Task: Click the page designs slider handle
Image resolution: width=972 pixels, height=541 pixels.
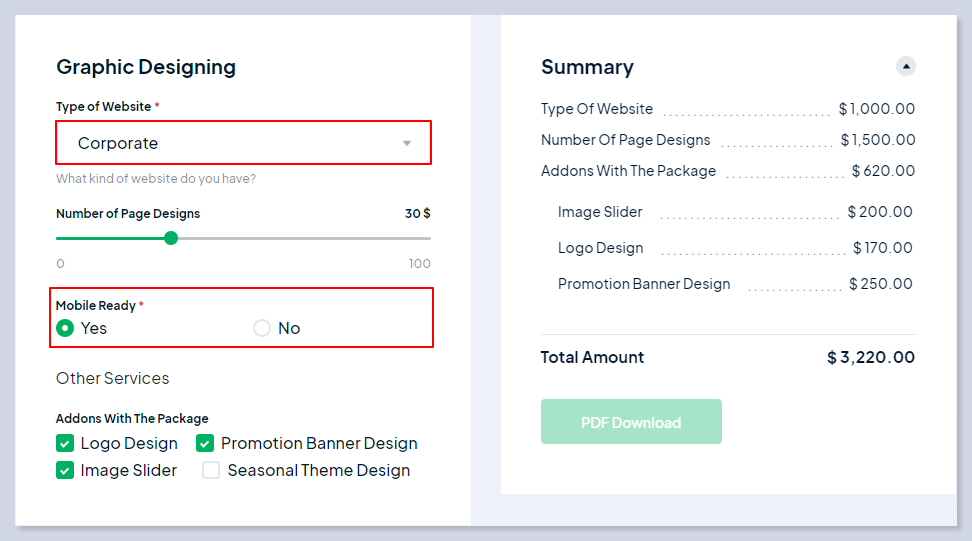Action: click(171, 238)
